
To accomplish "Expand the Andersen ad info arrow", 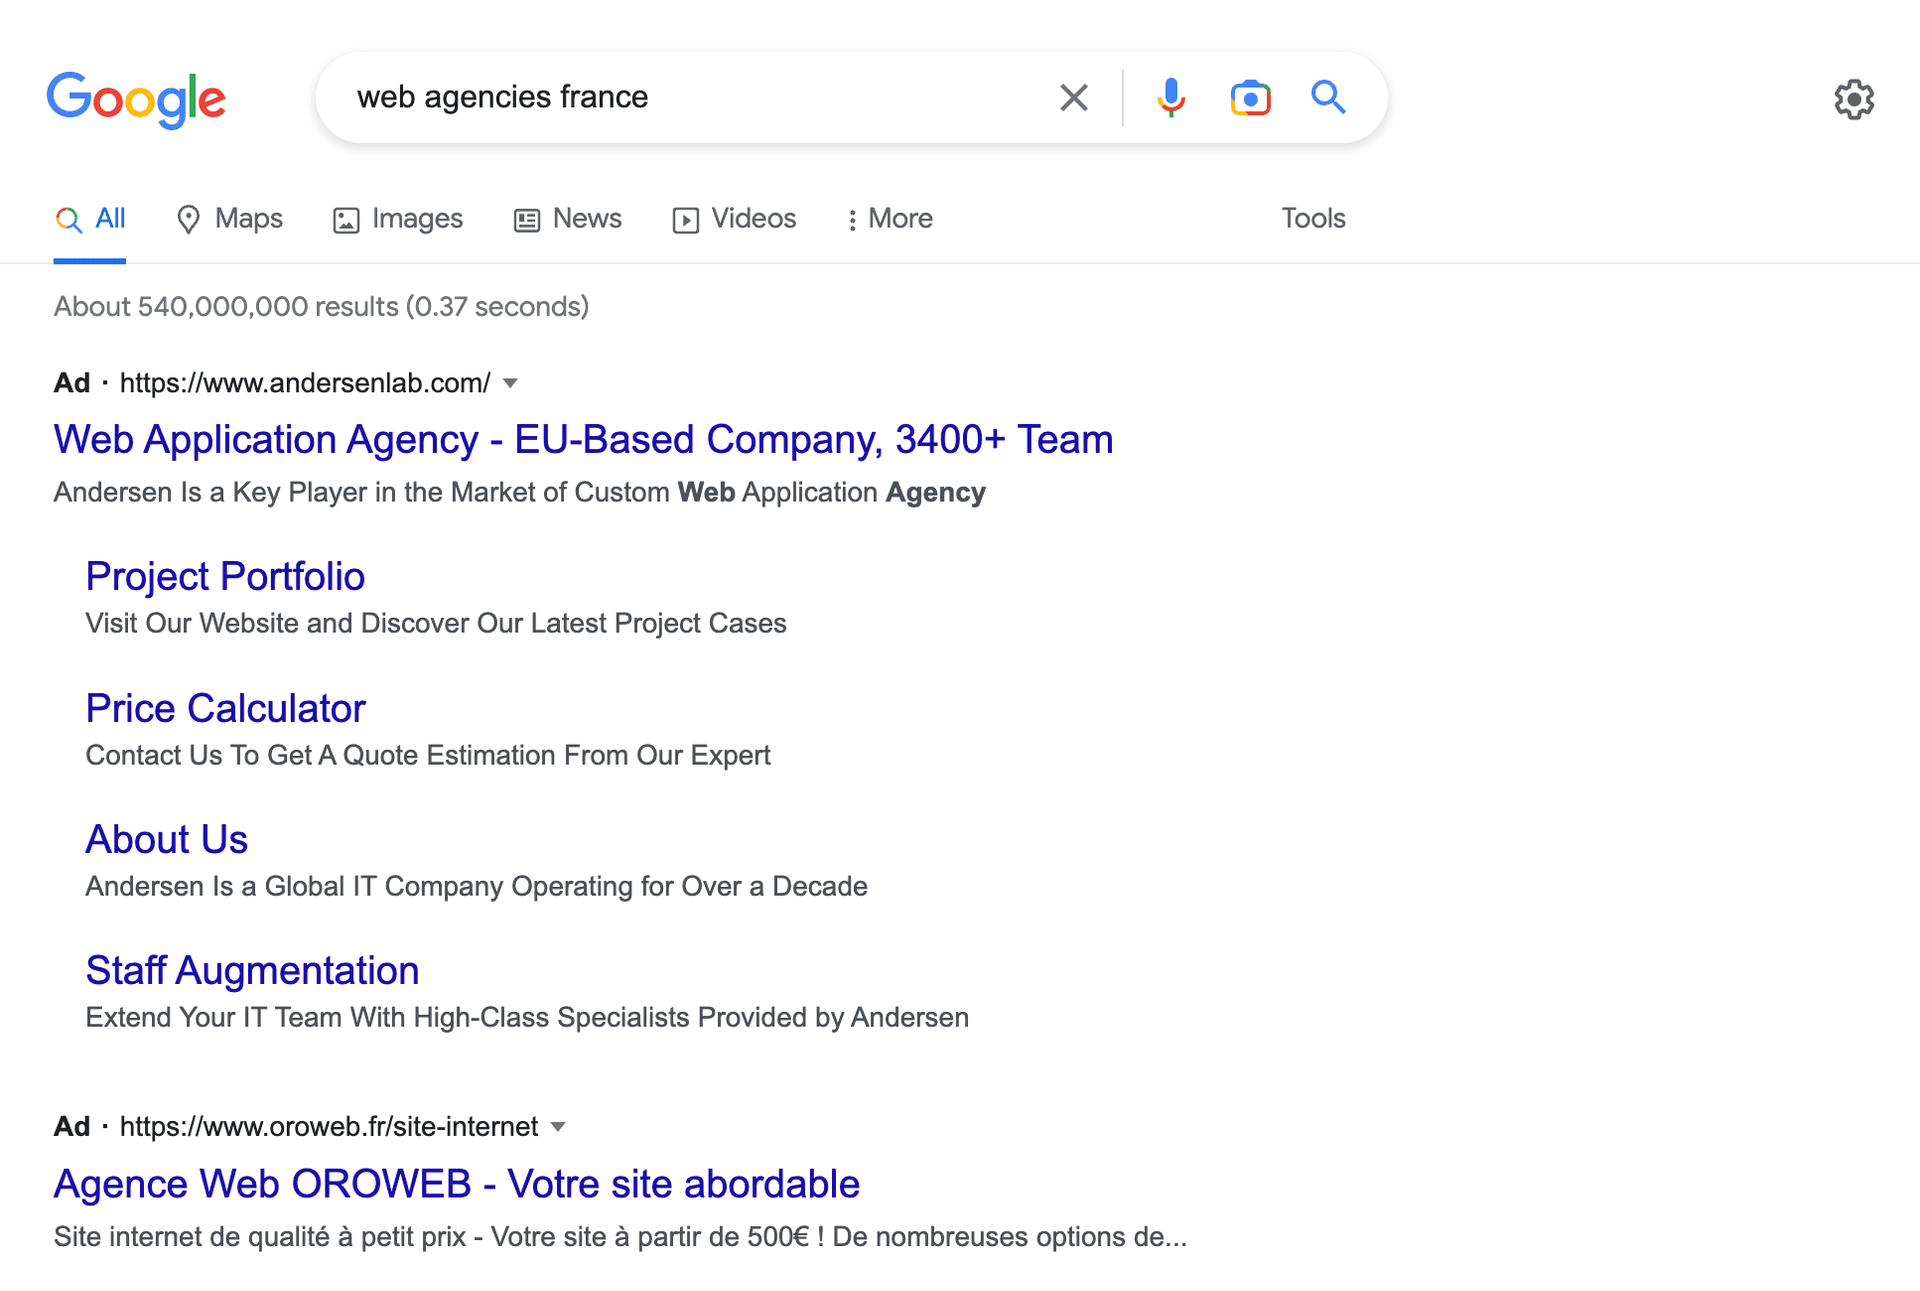I will tap(510, 383).
